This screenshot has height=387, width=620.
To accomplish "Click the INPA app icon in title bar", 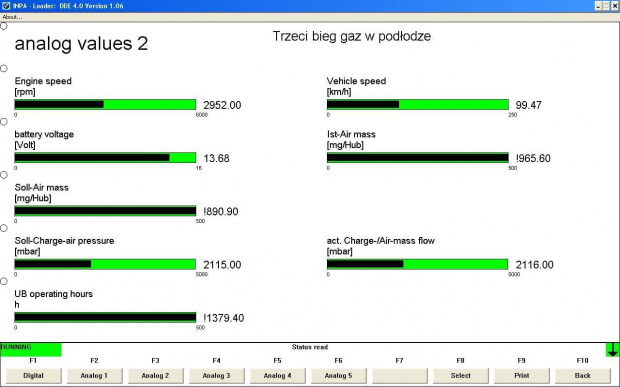I will coord(6,6).
